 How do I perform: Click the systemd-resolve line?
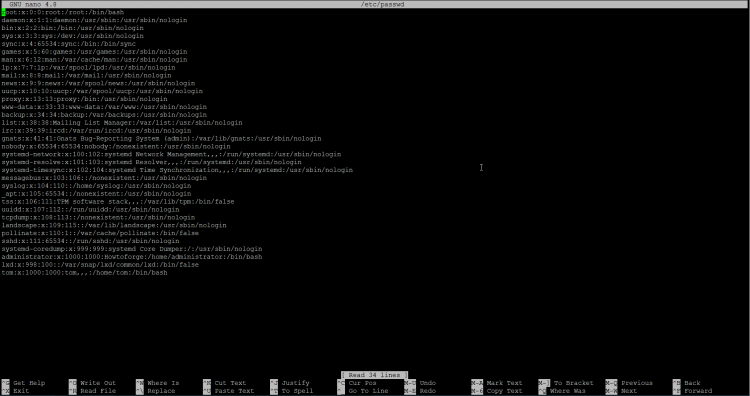click(152, 162)
